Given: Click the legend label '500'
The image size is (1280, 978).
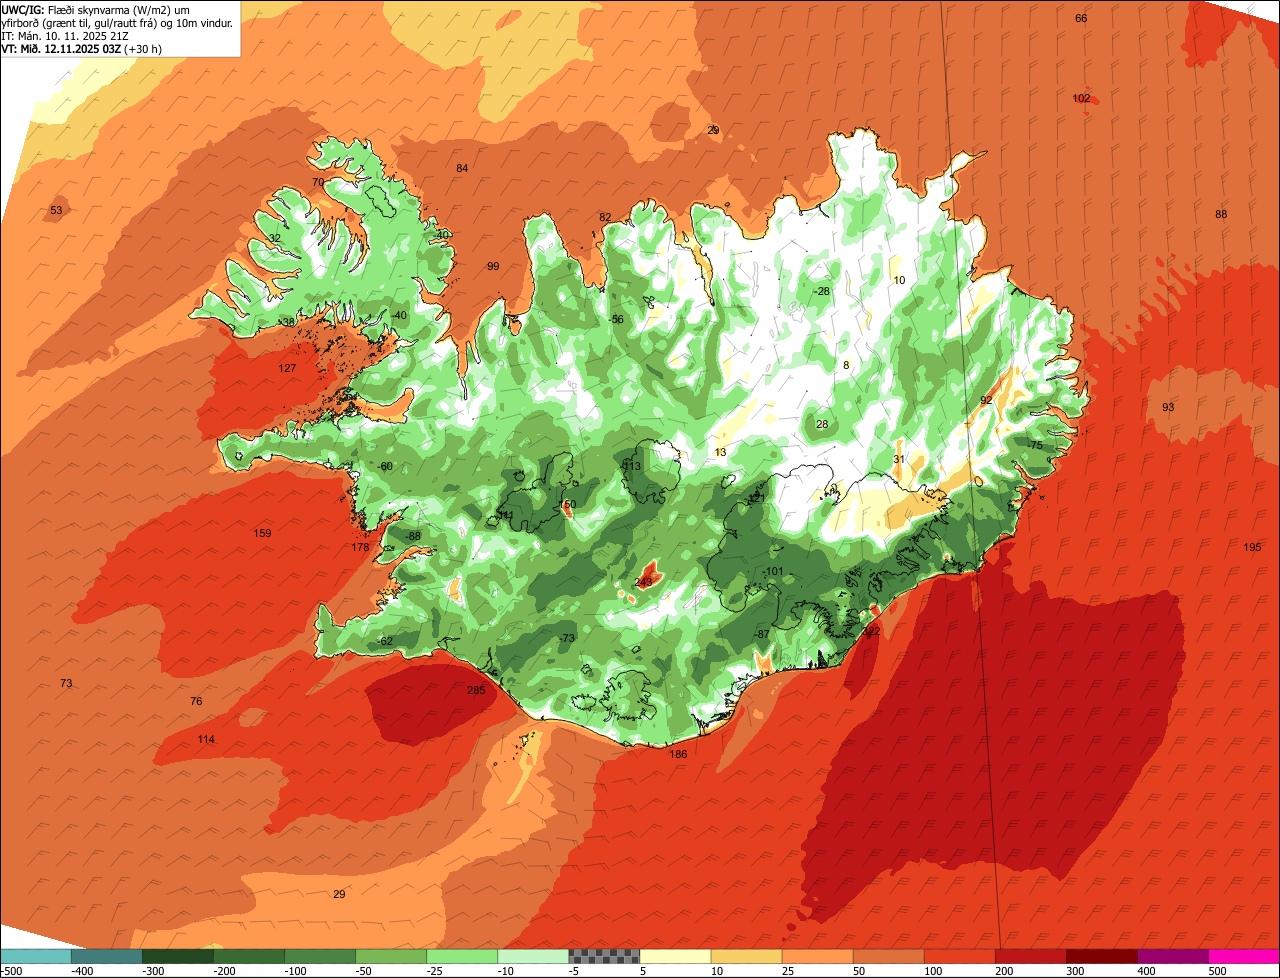Looking at the screenshot, I should pyautogui.click(x=1217, y=971).
